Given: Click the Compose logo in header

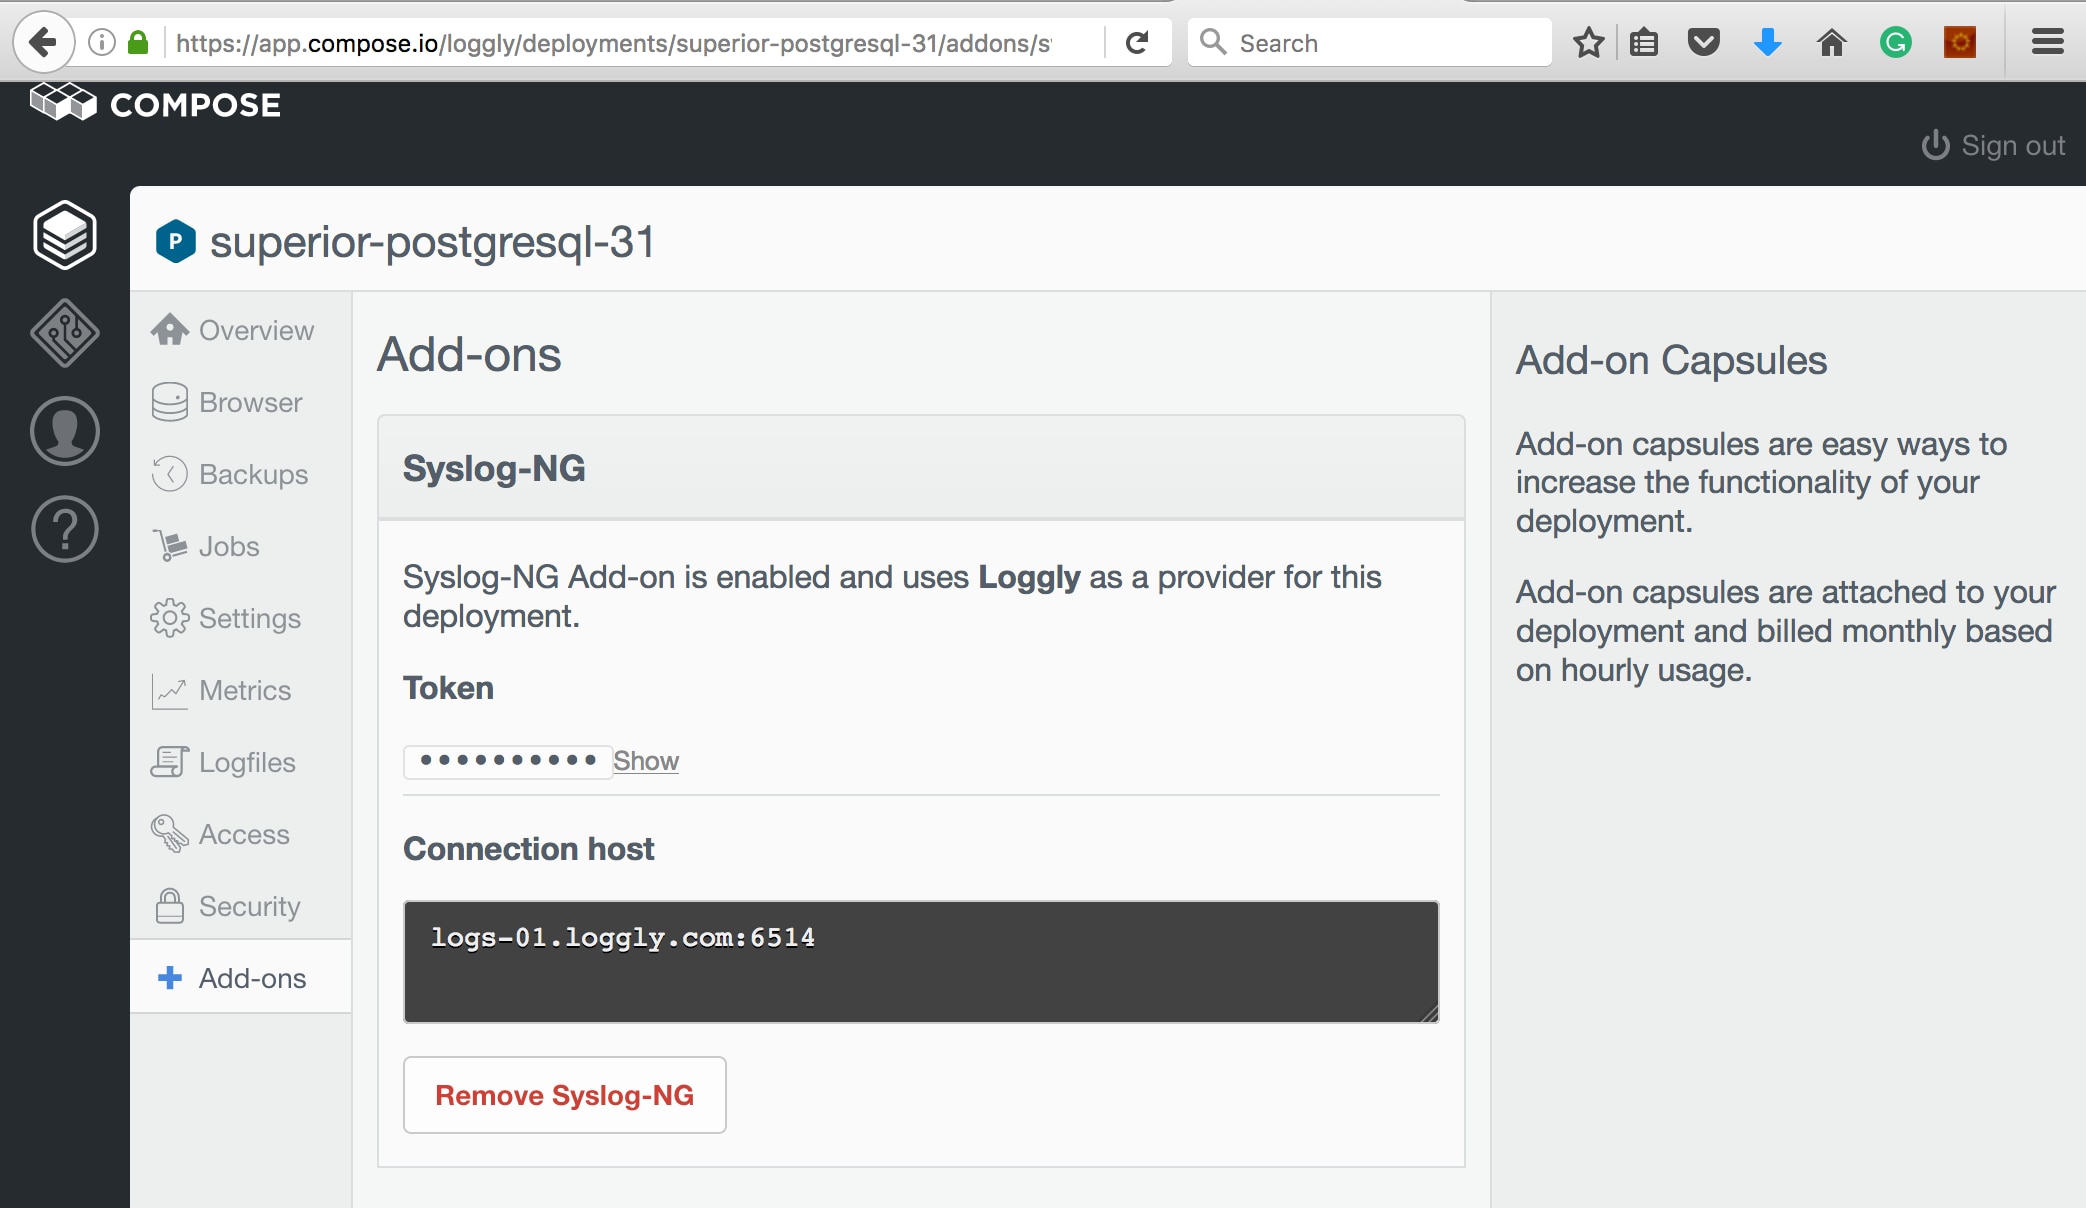Looking at the screenshot, I should click(x=156, y=104).
